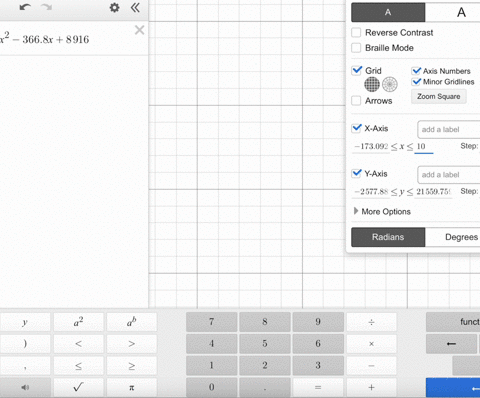Switch to Degrees angle mode

coord(453,237)
